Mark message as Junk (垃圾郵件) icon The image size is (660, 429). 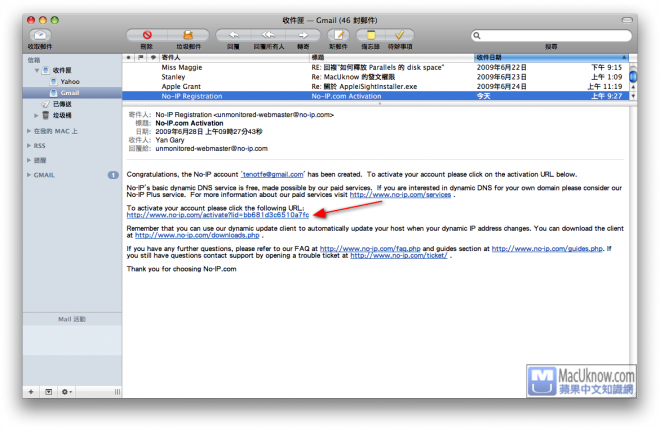(187, 35)
